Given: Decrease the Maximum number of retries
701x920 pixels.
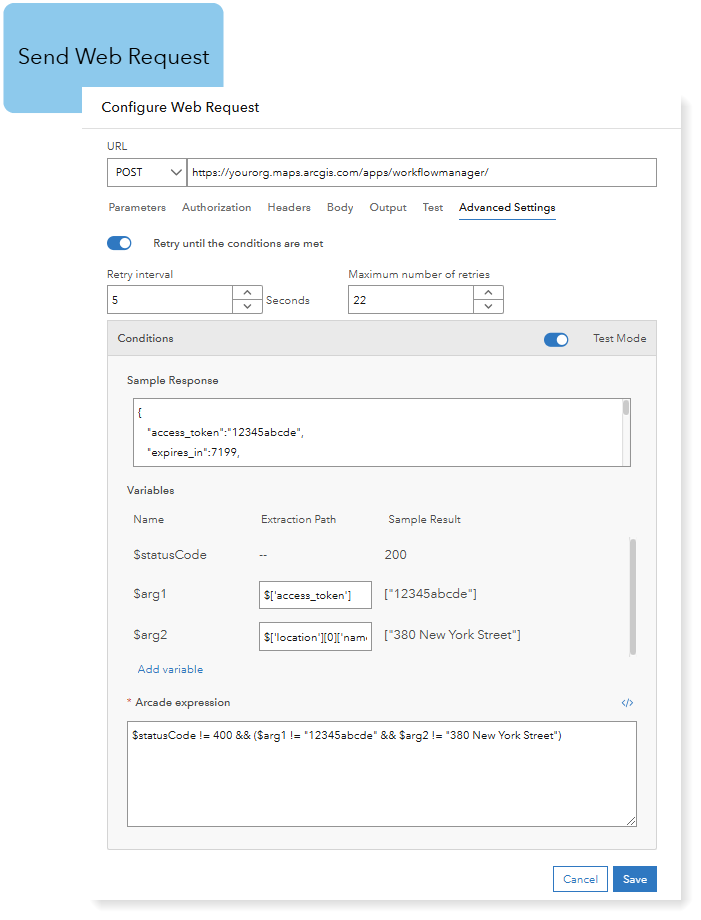Looking at the screenshot, I should click(x=487, y=306).
